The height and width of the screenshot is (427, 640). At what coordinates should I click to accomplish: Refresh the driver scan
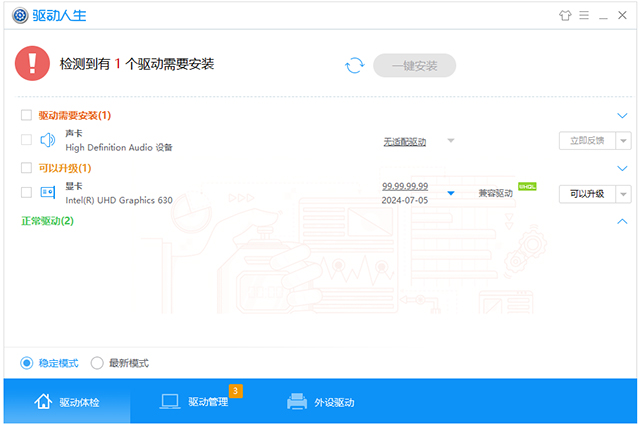(x=355, y=65)
